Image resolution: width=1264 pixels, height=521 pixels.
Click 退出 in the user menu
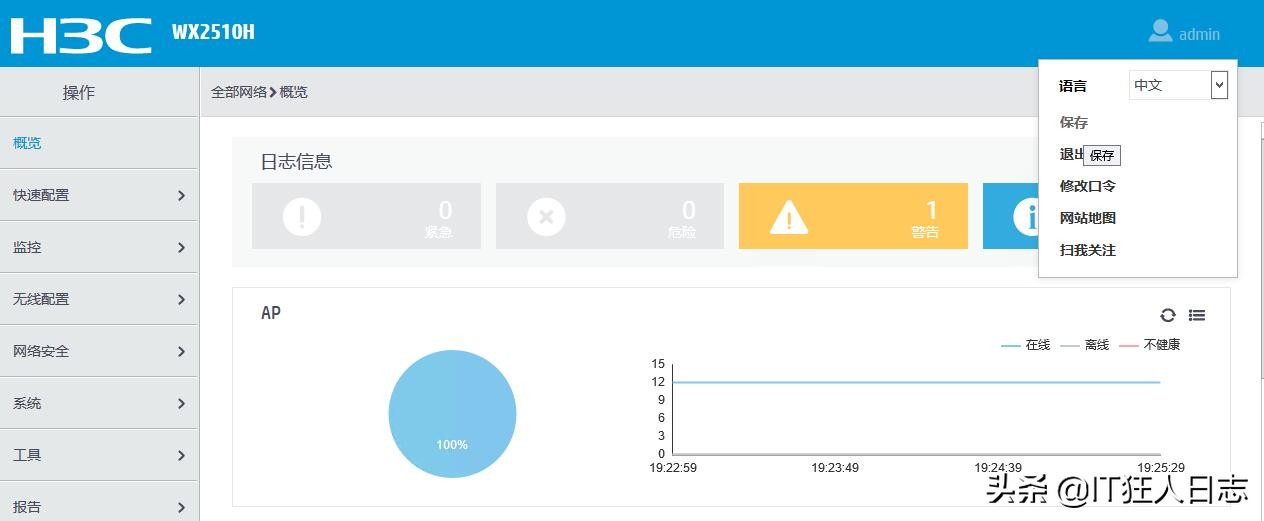pos(1072,154)
